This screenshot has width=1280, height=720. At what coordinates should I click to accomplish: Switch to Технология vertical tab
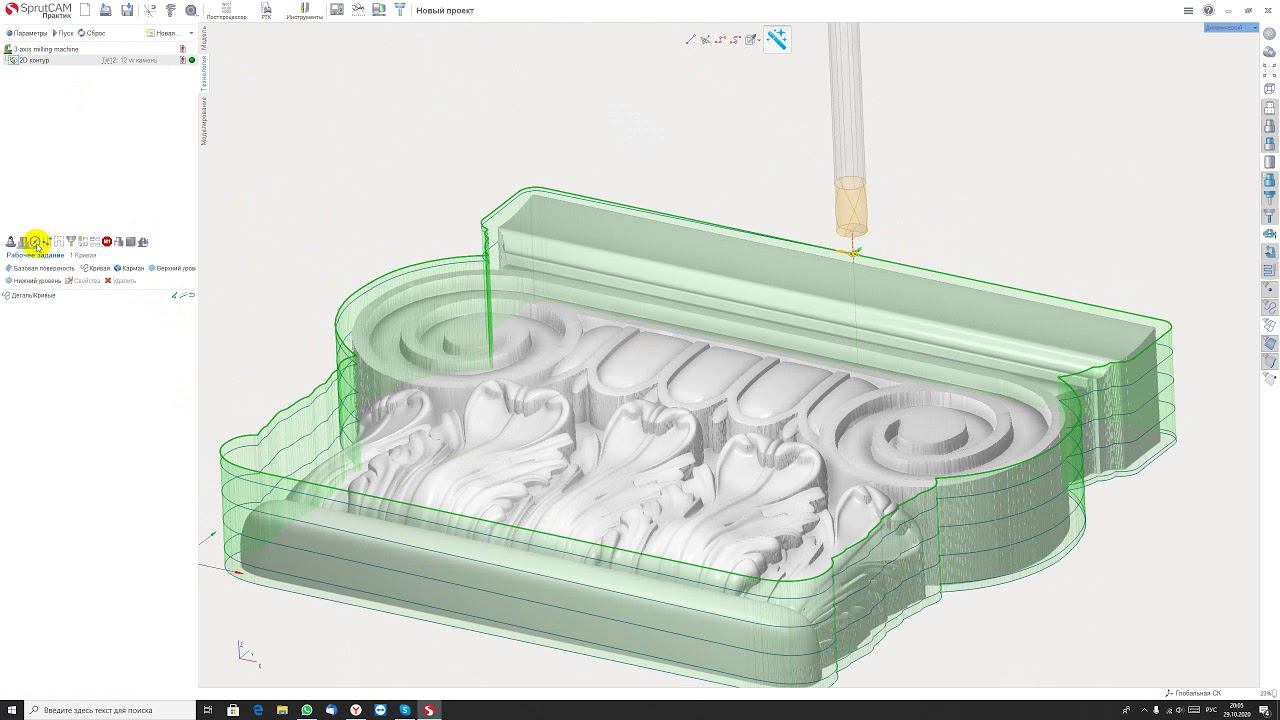(204, 73)
